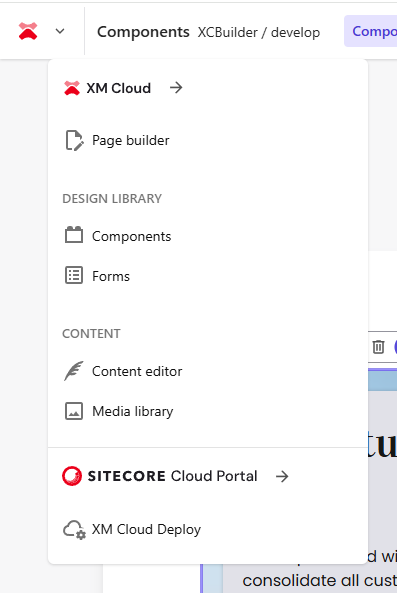397x593 pixels.
Task: Click the Sitecore logo in header
Action: click(x=28, y=31)
